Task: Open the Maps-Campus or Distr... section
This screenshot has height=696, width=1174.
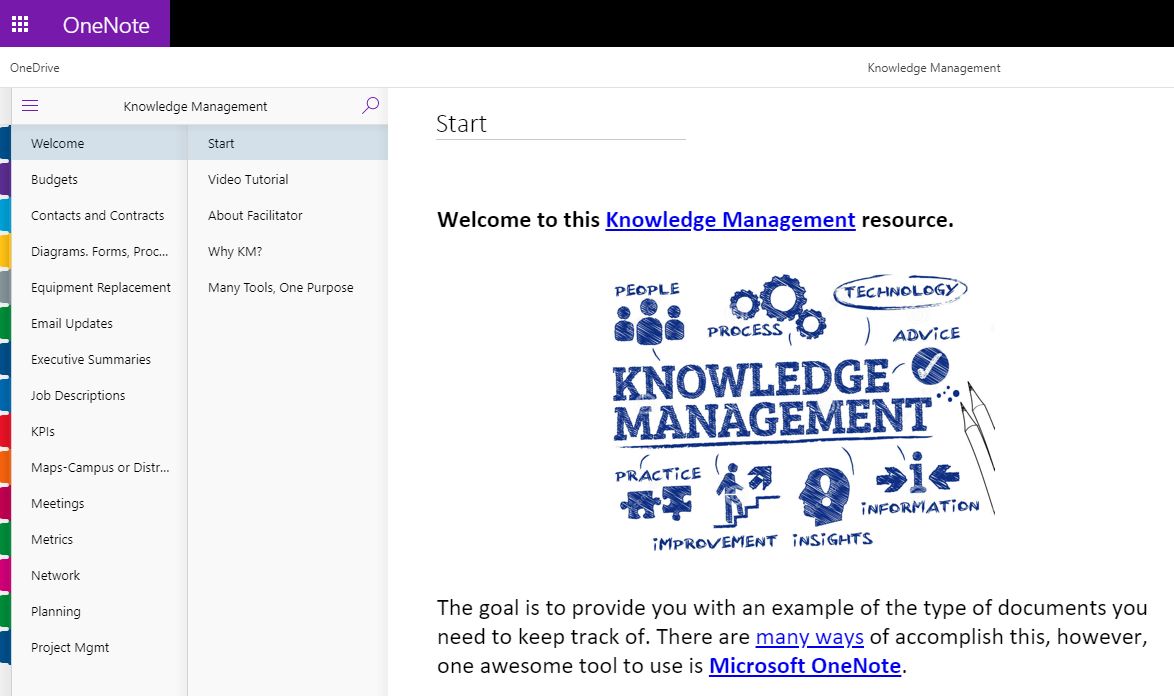Action: 99,466
